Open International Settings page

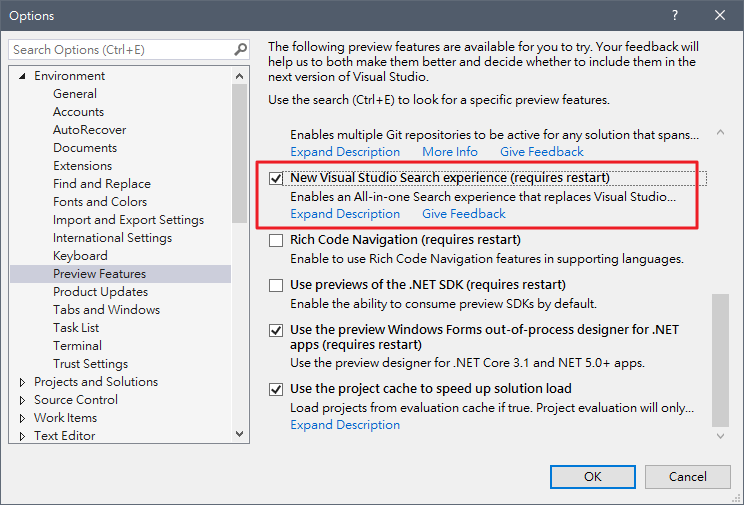click(112, 238)
